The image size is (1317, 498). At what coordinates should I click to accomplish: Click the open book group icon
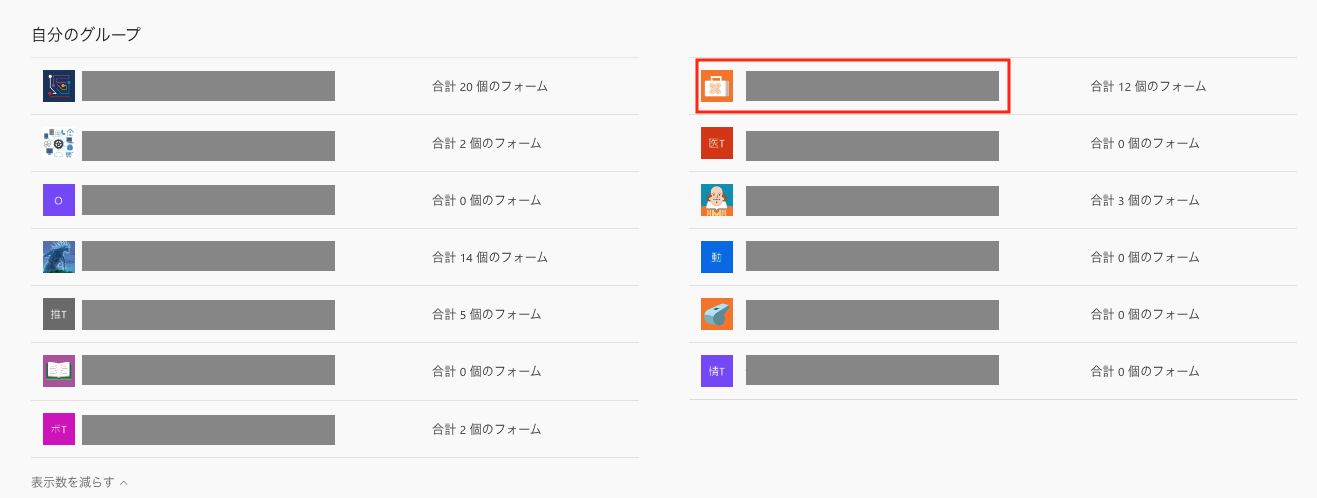[x=59, y=371]
